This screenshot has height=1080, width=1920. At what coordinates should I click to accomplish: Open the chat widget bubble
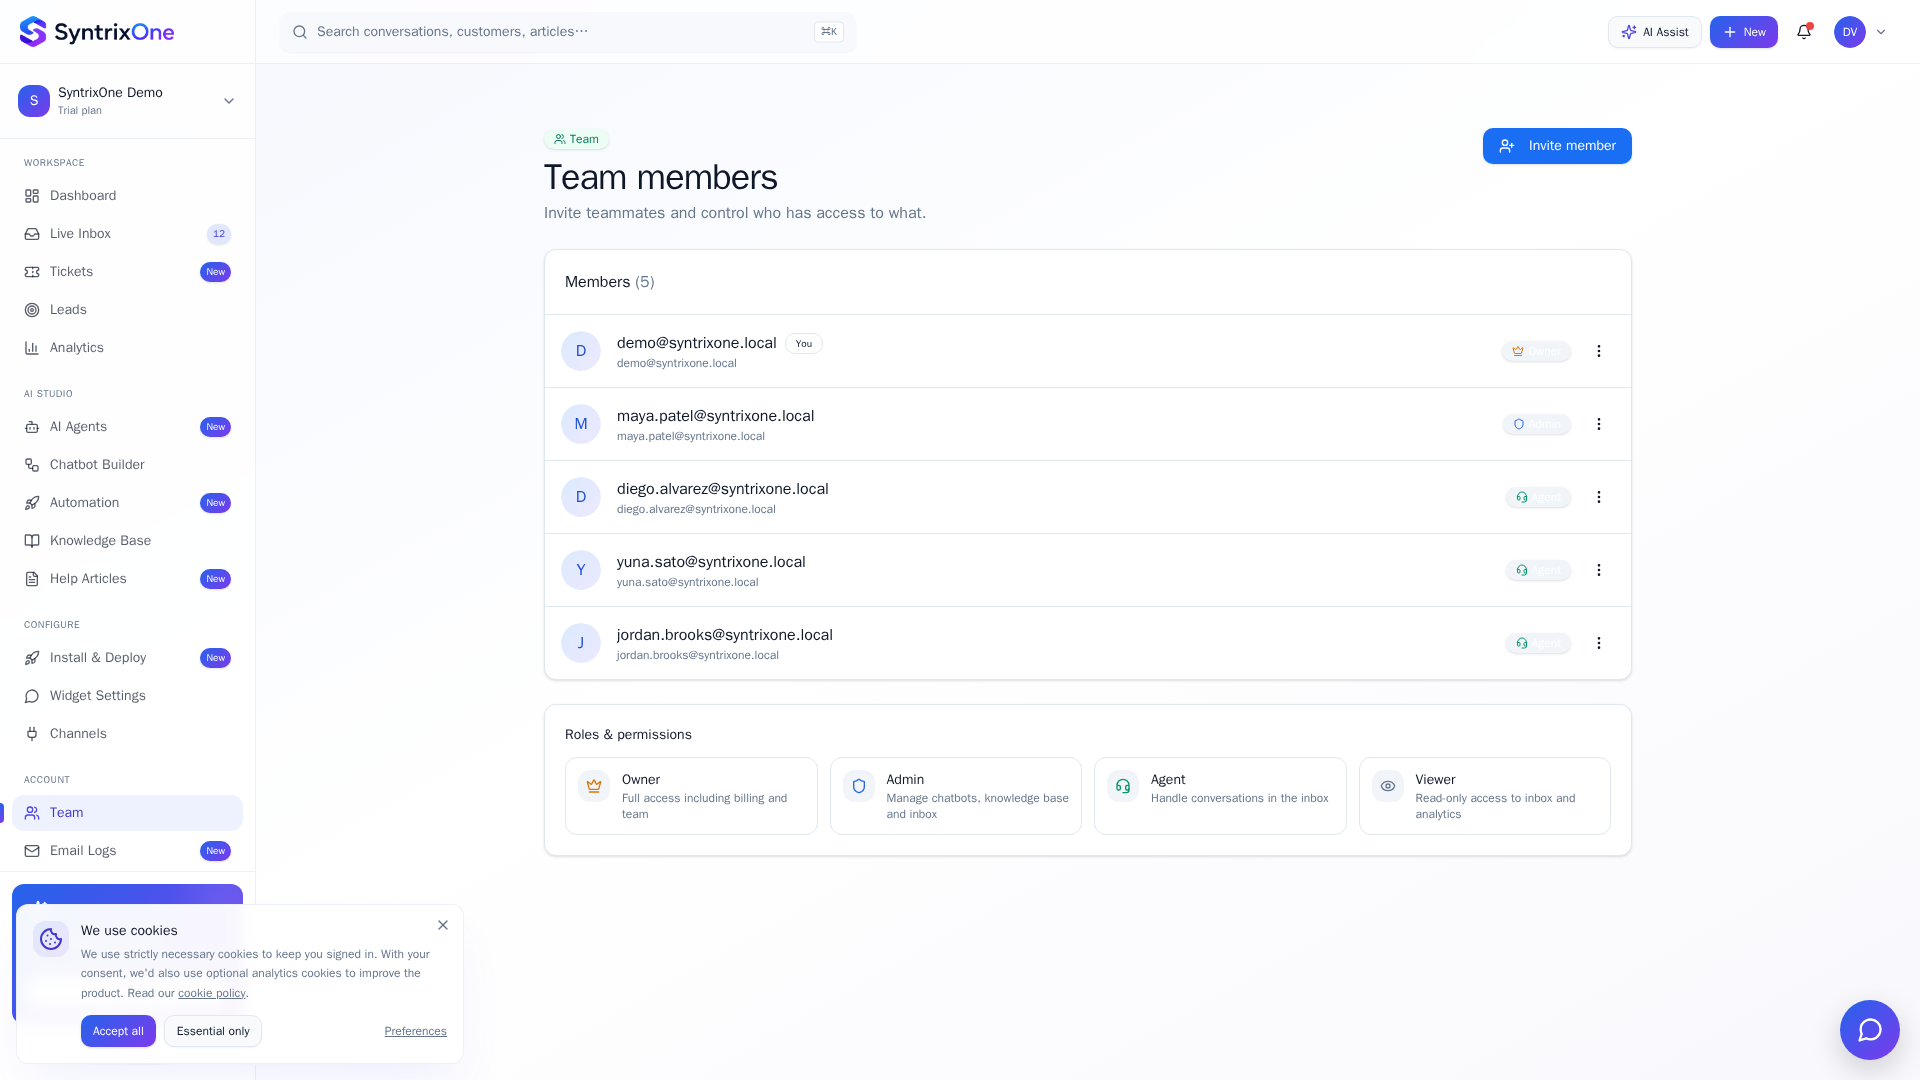[1869, 1030]
